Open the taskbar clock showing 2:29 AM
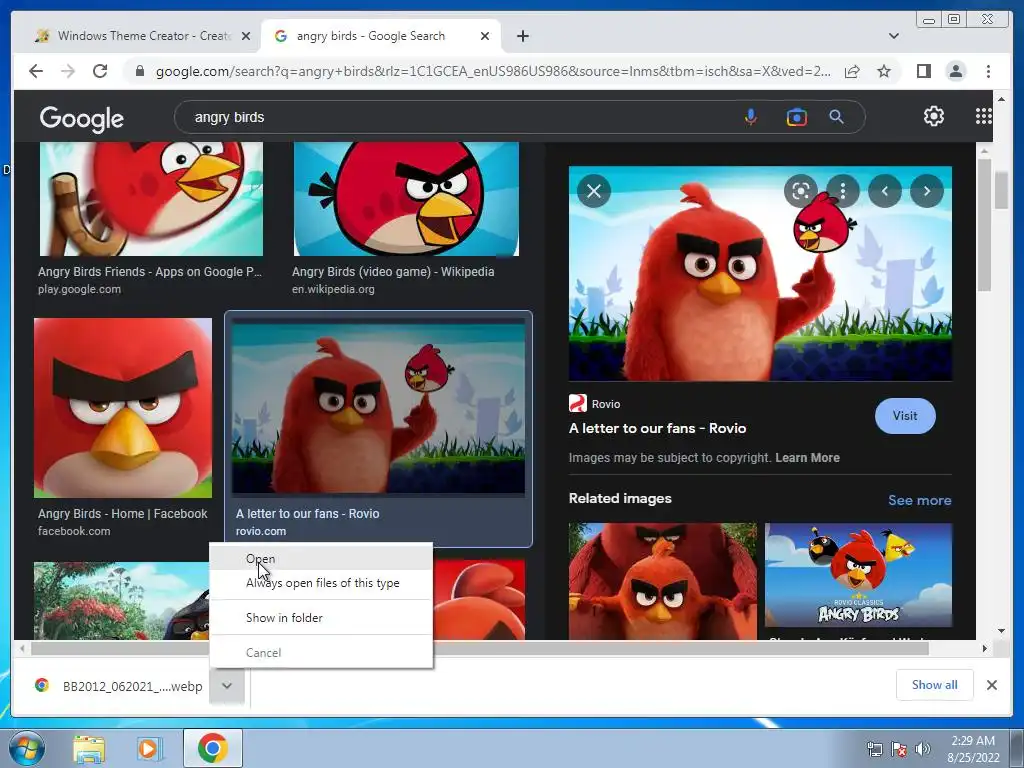The height and width of the screenshot is (768, 1024). (973, 749)
